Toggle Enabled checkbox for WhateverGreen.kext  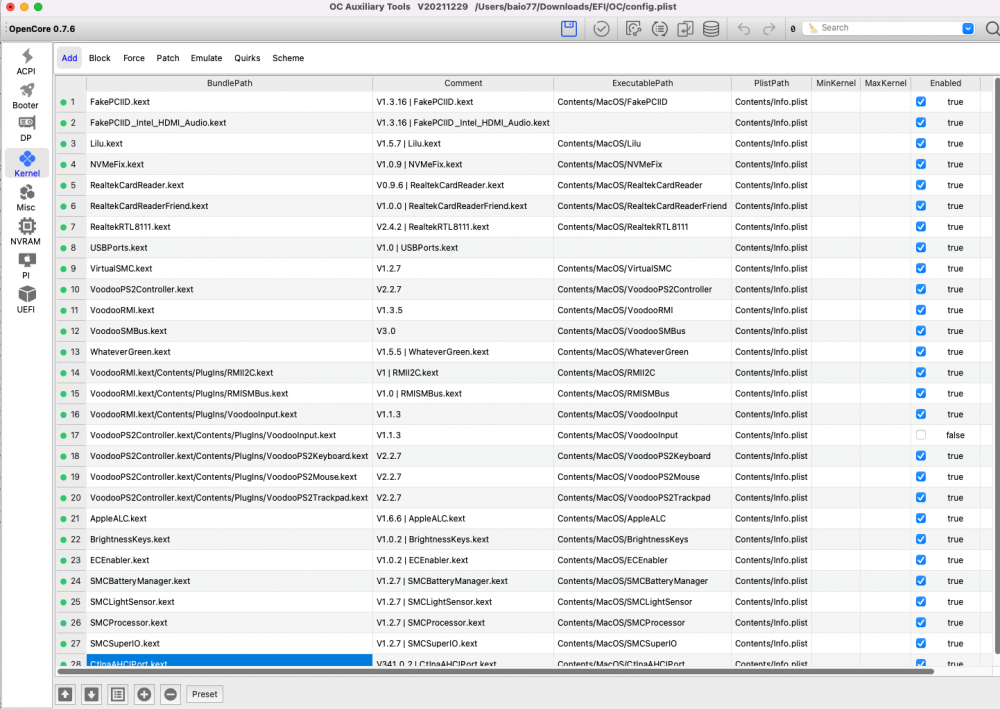(x=921, y=351)
